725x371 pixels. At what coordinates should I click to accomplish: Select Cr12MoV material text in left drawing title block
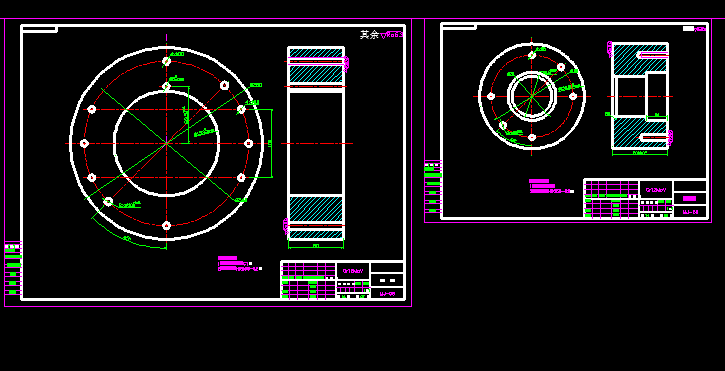[x=353, y=271]
